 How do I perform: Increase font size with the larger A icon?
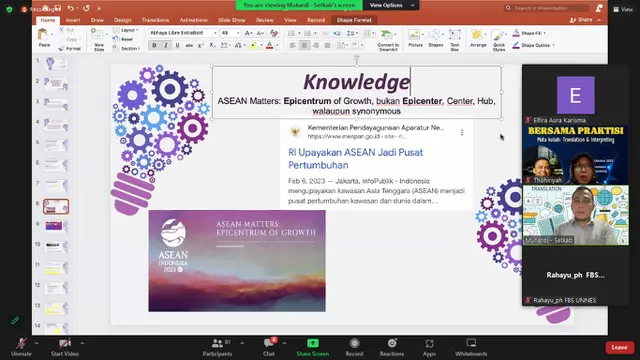click(248, 33)
